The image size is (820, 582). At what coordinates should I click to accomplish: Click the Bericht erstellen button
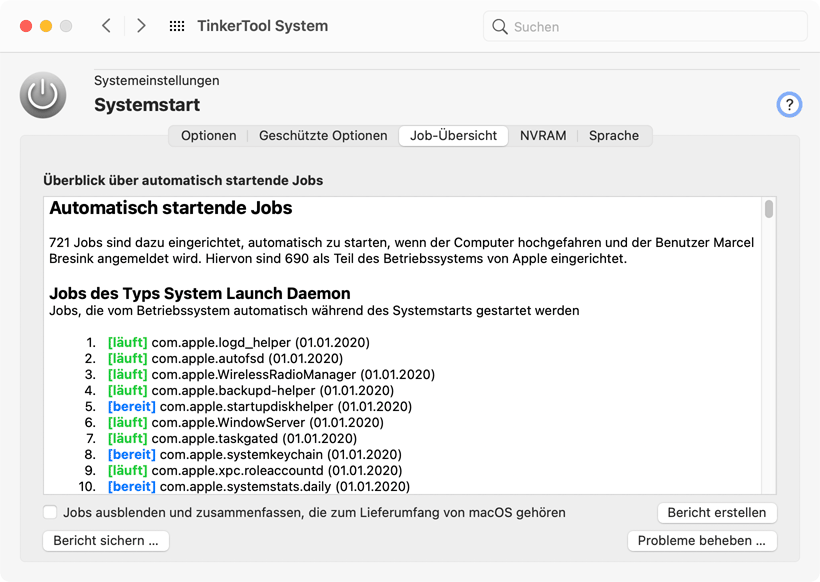pyautogui.click(x=716, y=512)
